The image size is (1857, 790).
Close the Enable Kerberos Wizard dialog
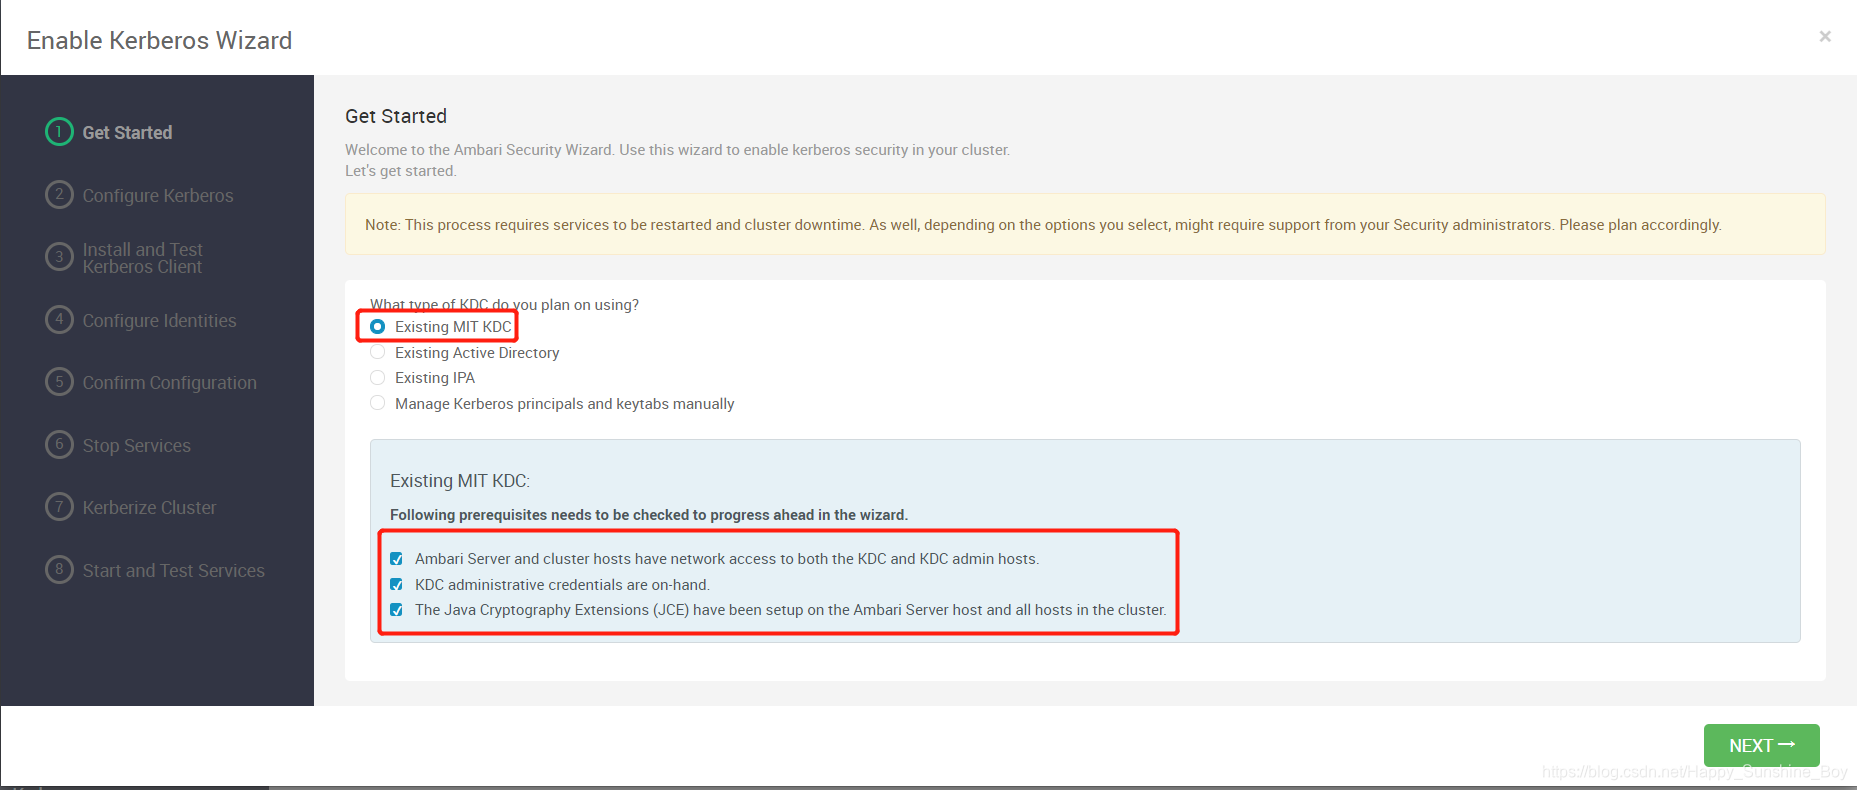(x=1825, y=37)
